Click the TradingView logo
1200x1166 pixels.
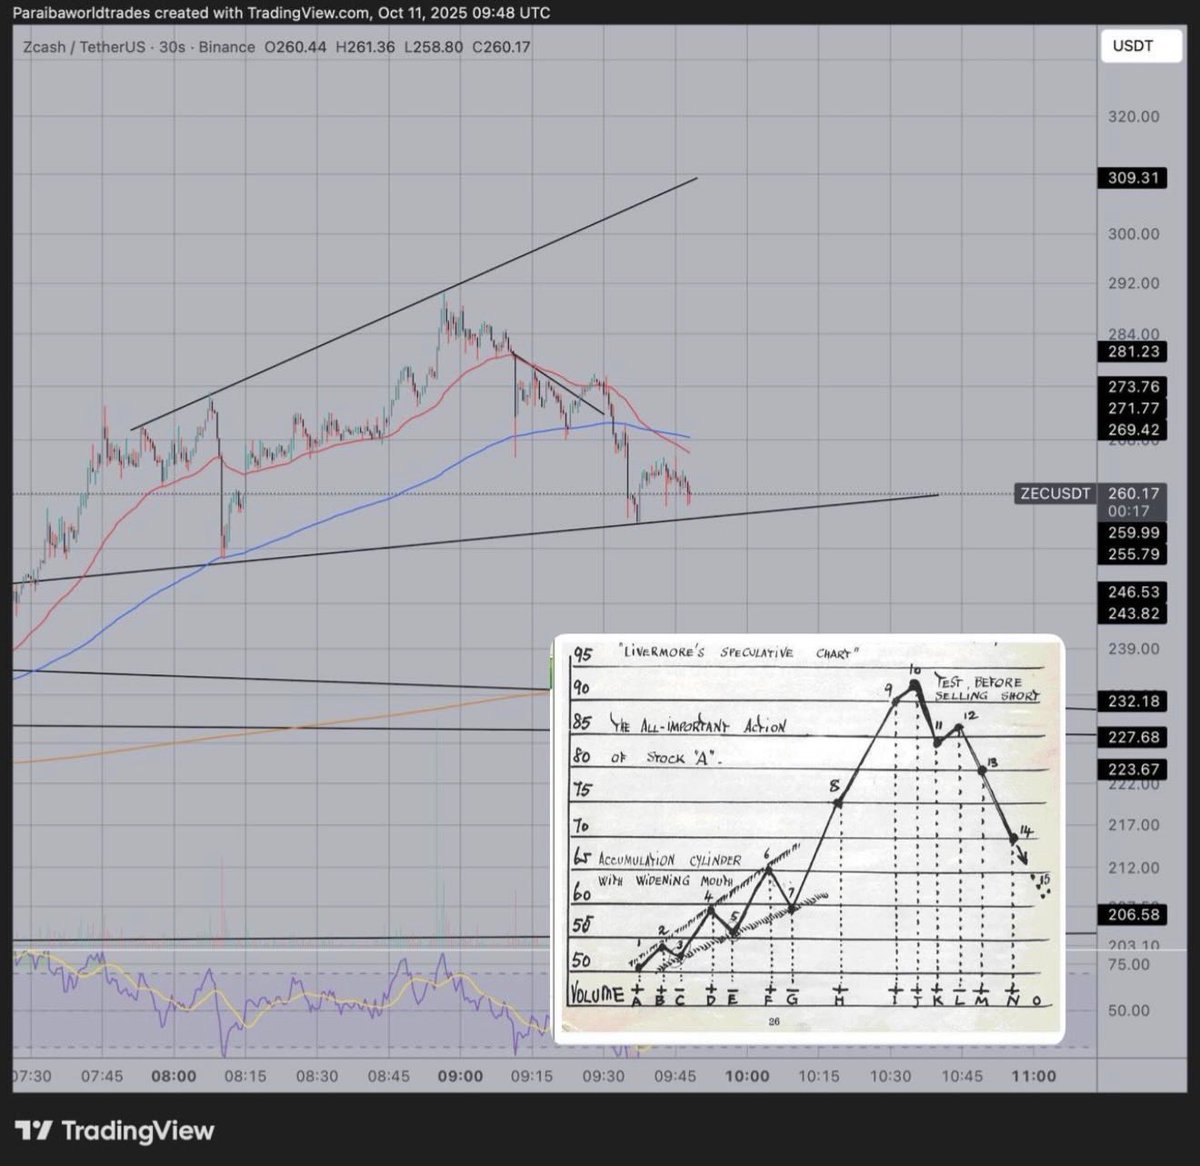(x=115, y=1131)
